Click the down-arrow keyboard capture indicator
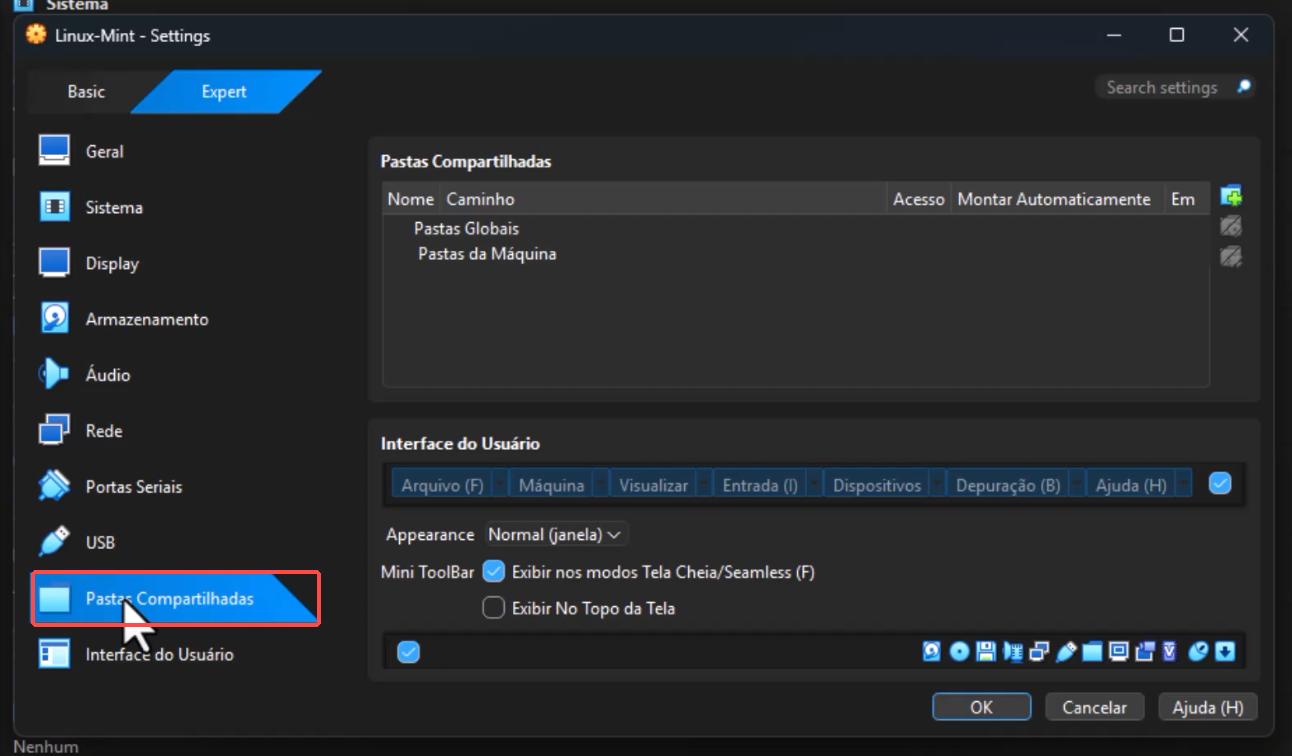The width and height of the screenshot is (1292, 756). (1225, 652)
